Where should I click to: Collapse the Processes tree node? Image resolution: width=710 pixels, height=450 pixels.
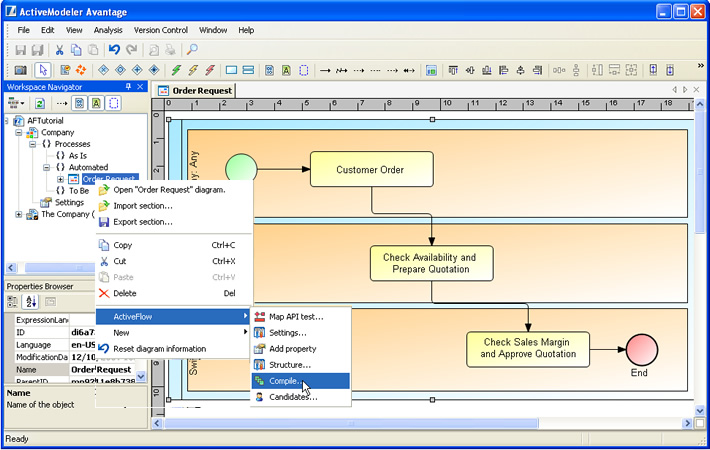tap(33, 144)
